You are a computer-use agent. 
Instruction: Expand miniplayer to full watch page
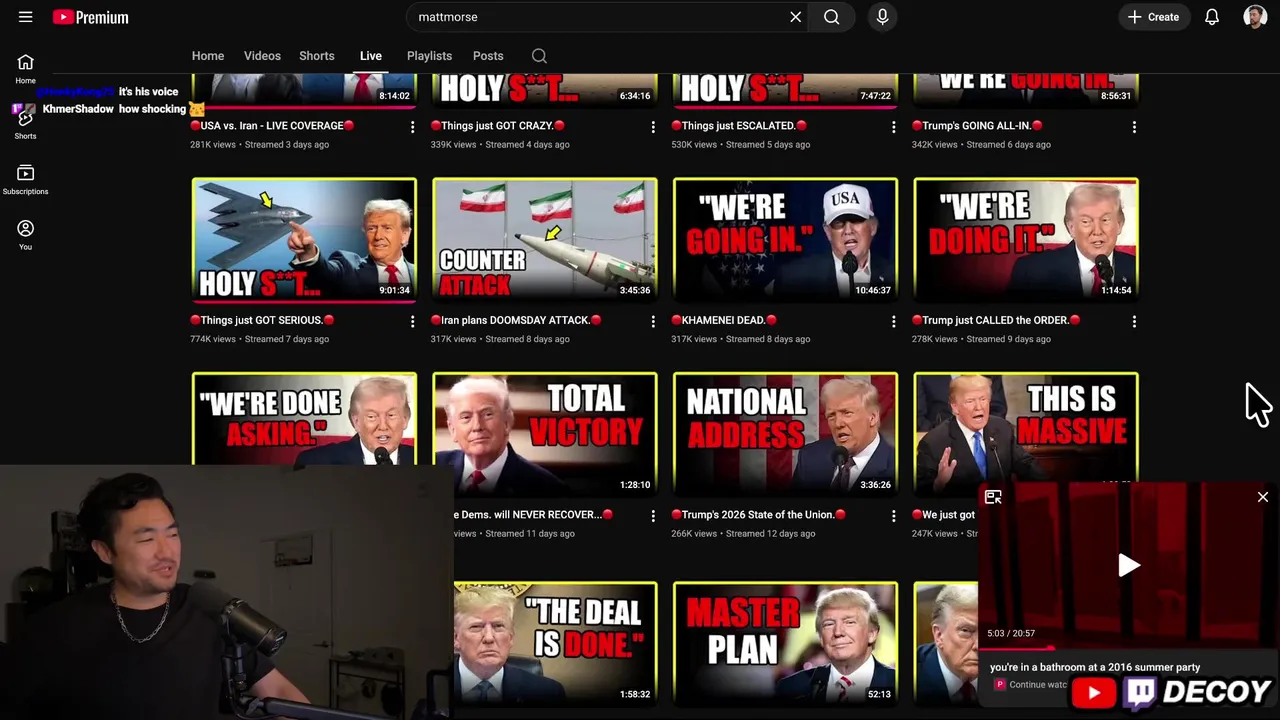tap(993, 497)
